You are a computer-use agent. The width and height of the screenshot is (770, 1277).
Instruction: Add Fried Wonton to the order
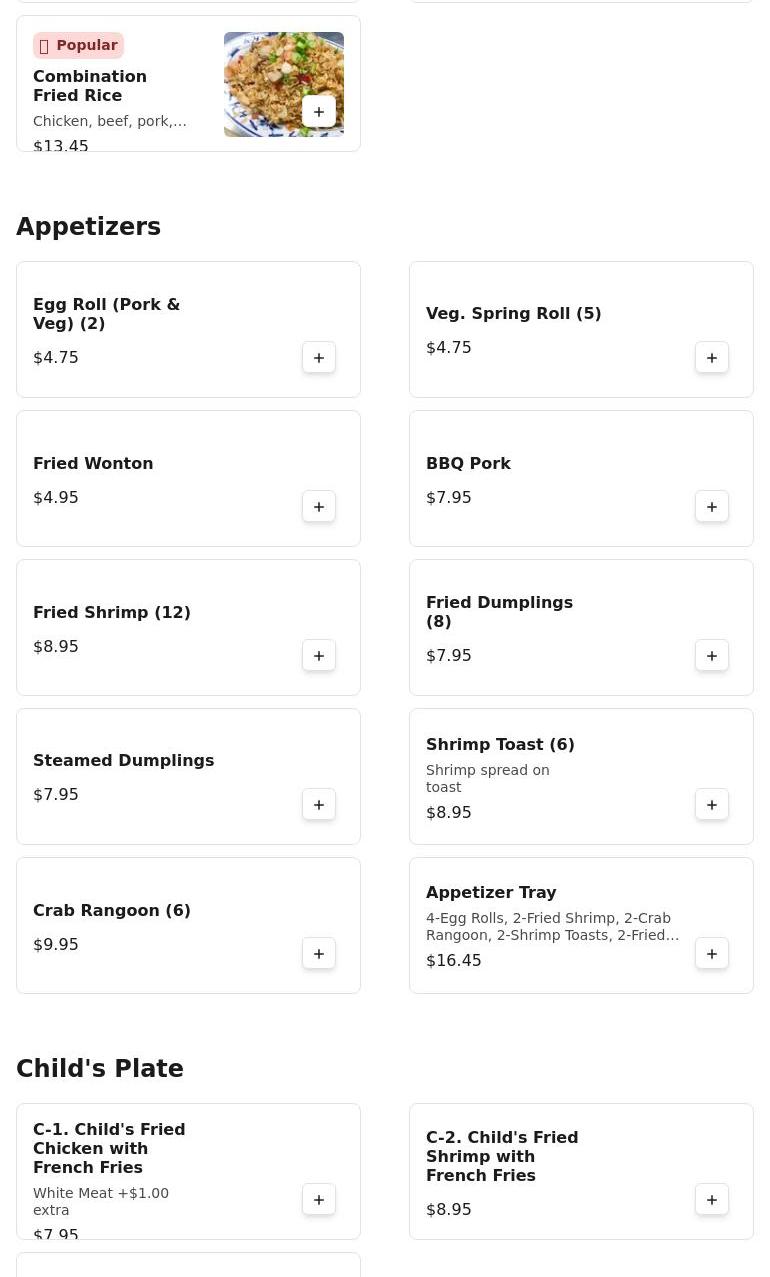[x=319, y=507]
